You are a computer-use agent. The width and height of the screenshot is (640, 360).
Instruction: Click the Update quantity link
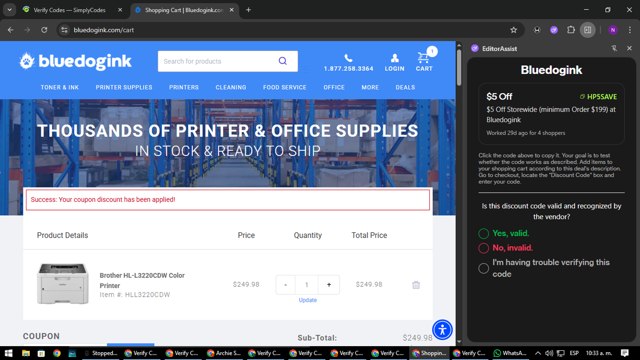[307, 300]
